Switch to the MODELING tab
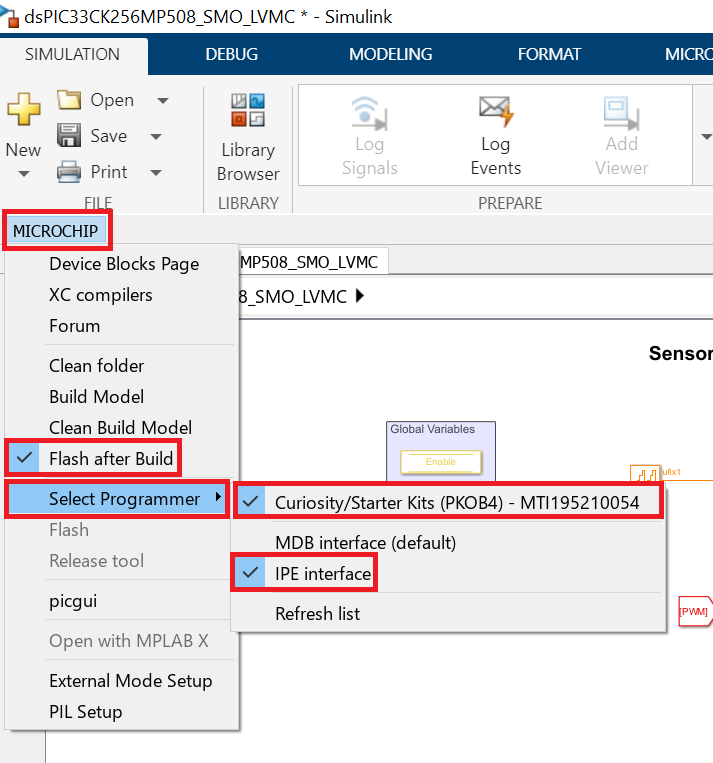 [390, 54]
